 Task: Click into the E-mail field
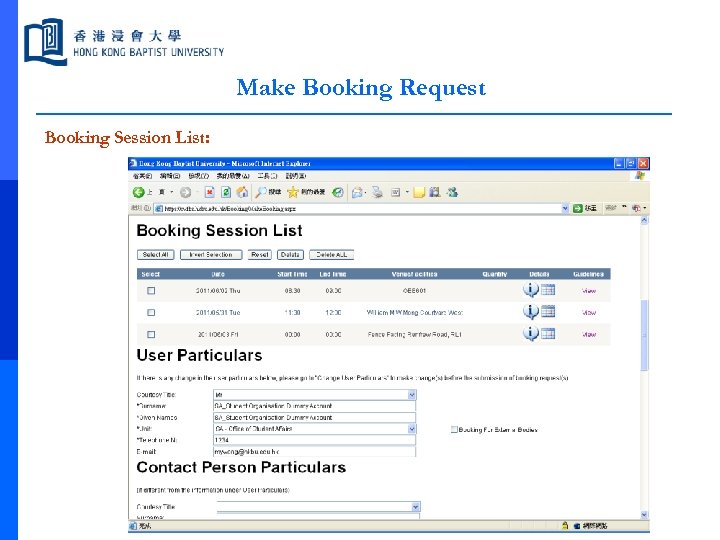(315, 451)
